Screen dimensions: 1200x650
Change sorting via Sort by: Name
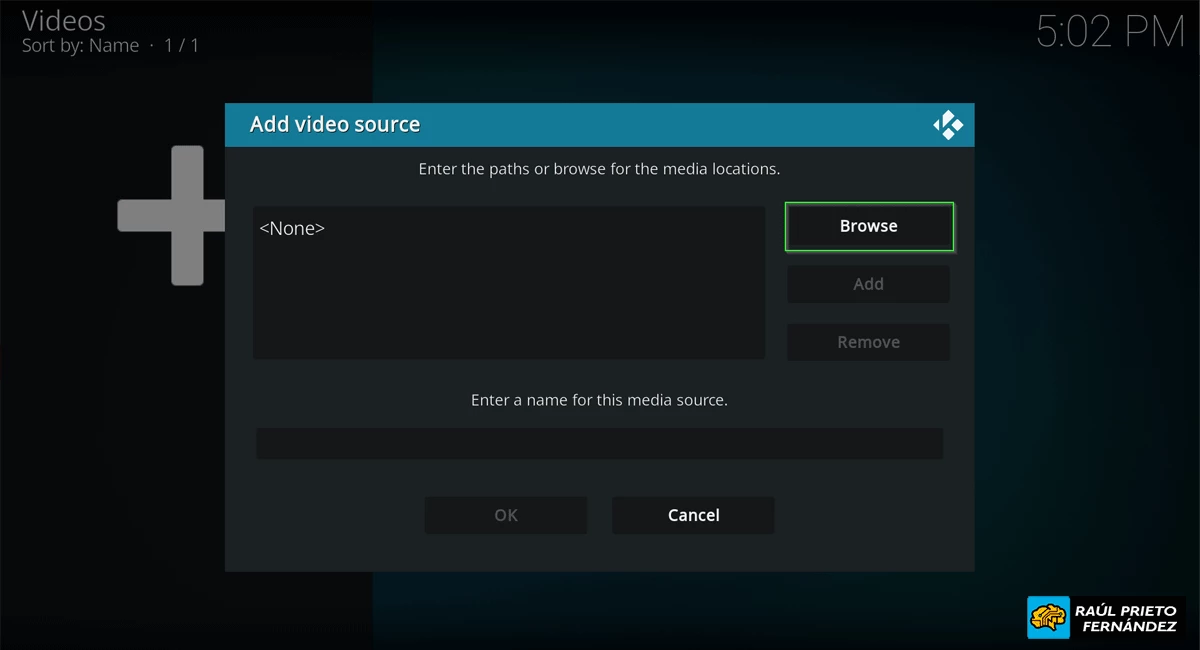coord(82,45)
